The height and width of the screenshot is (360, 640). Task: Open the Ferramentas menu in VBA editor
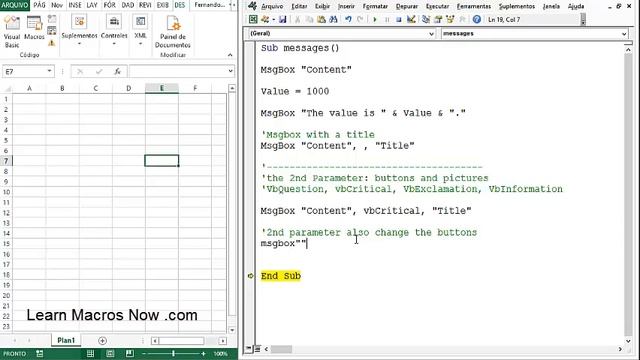473,6
